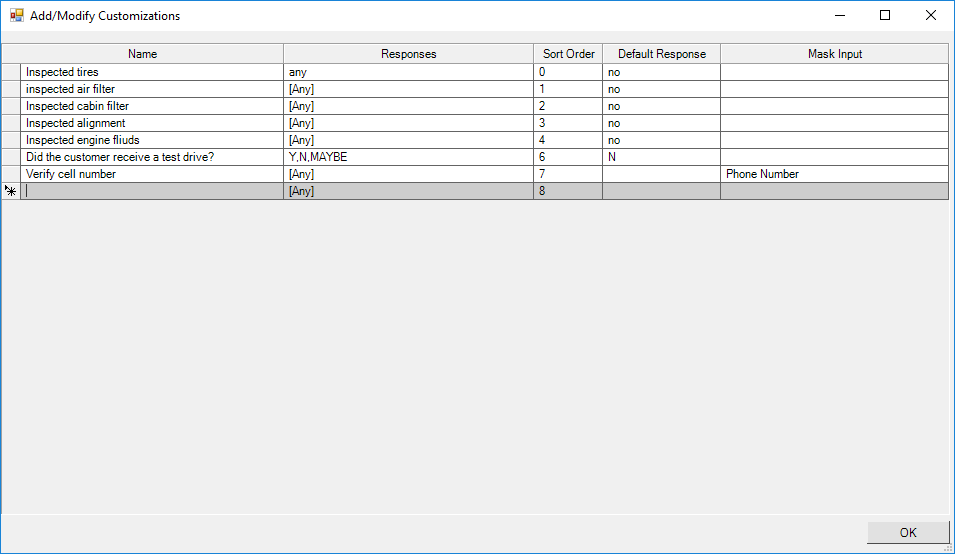Click the new-row asterisk row header
Image resolution: width=955 pixels, height=554 pixels.
(11, 191)
